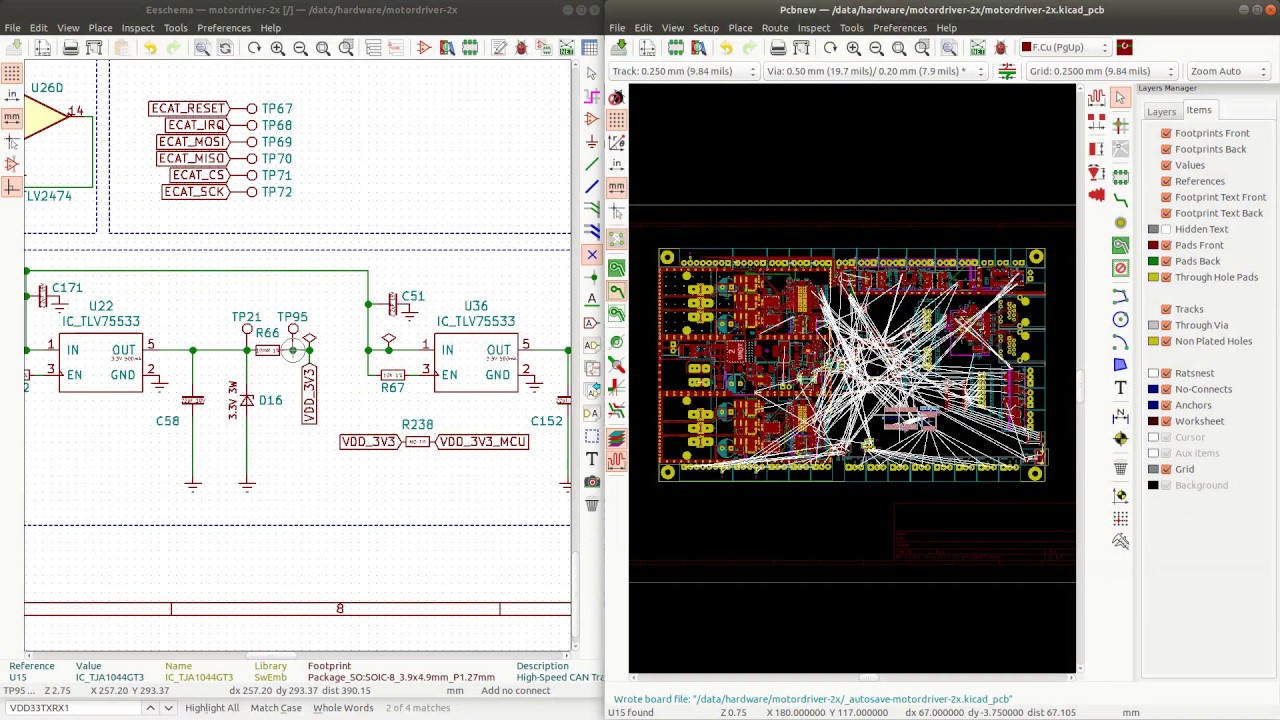Click Zoom In icon in Pcbnew toolbar

tap(853, 48)
